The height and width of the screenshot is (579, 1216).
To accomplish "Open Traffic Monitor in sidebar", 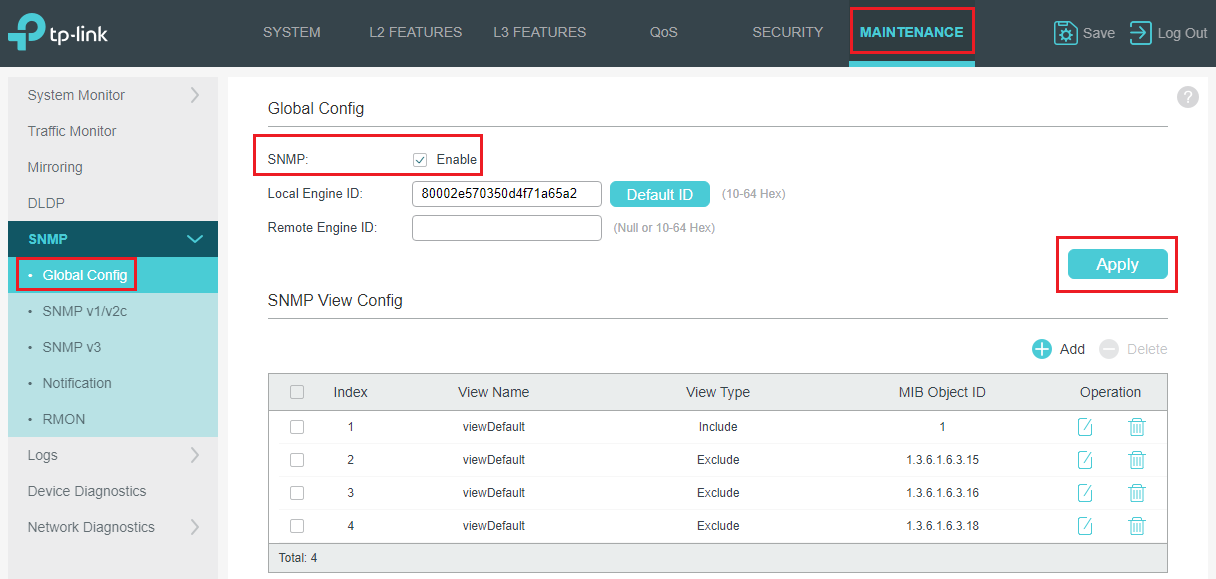I will [72, 131].
